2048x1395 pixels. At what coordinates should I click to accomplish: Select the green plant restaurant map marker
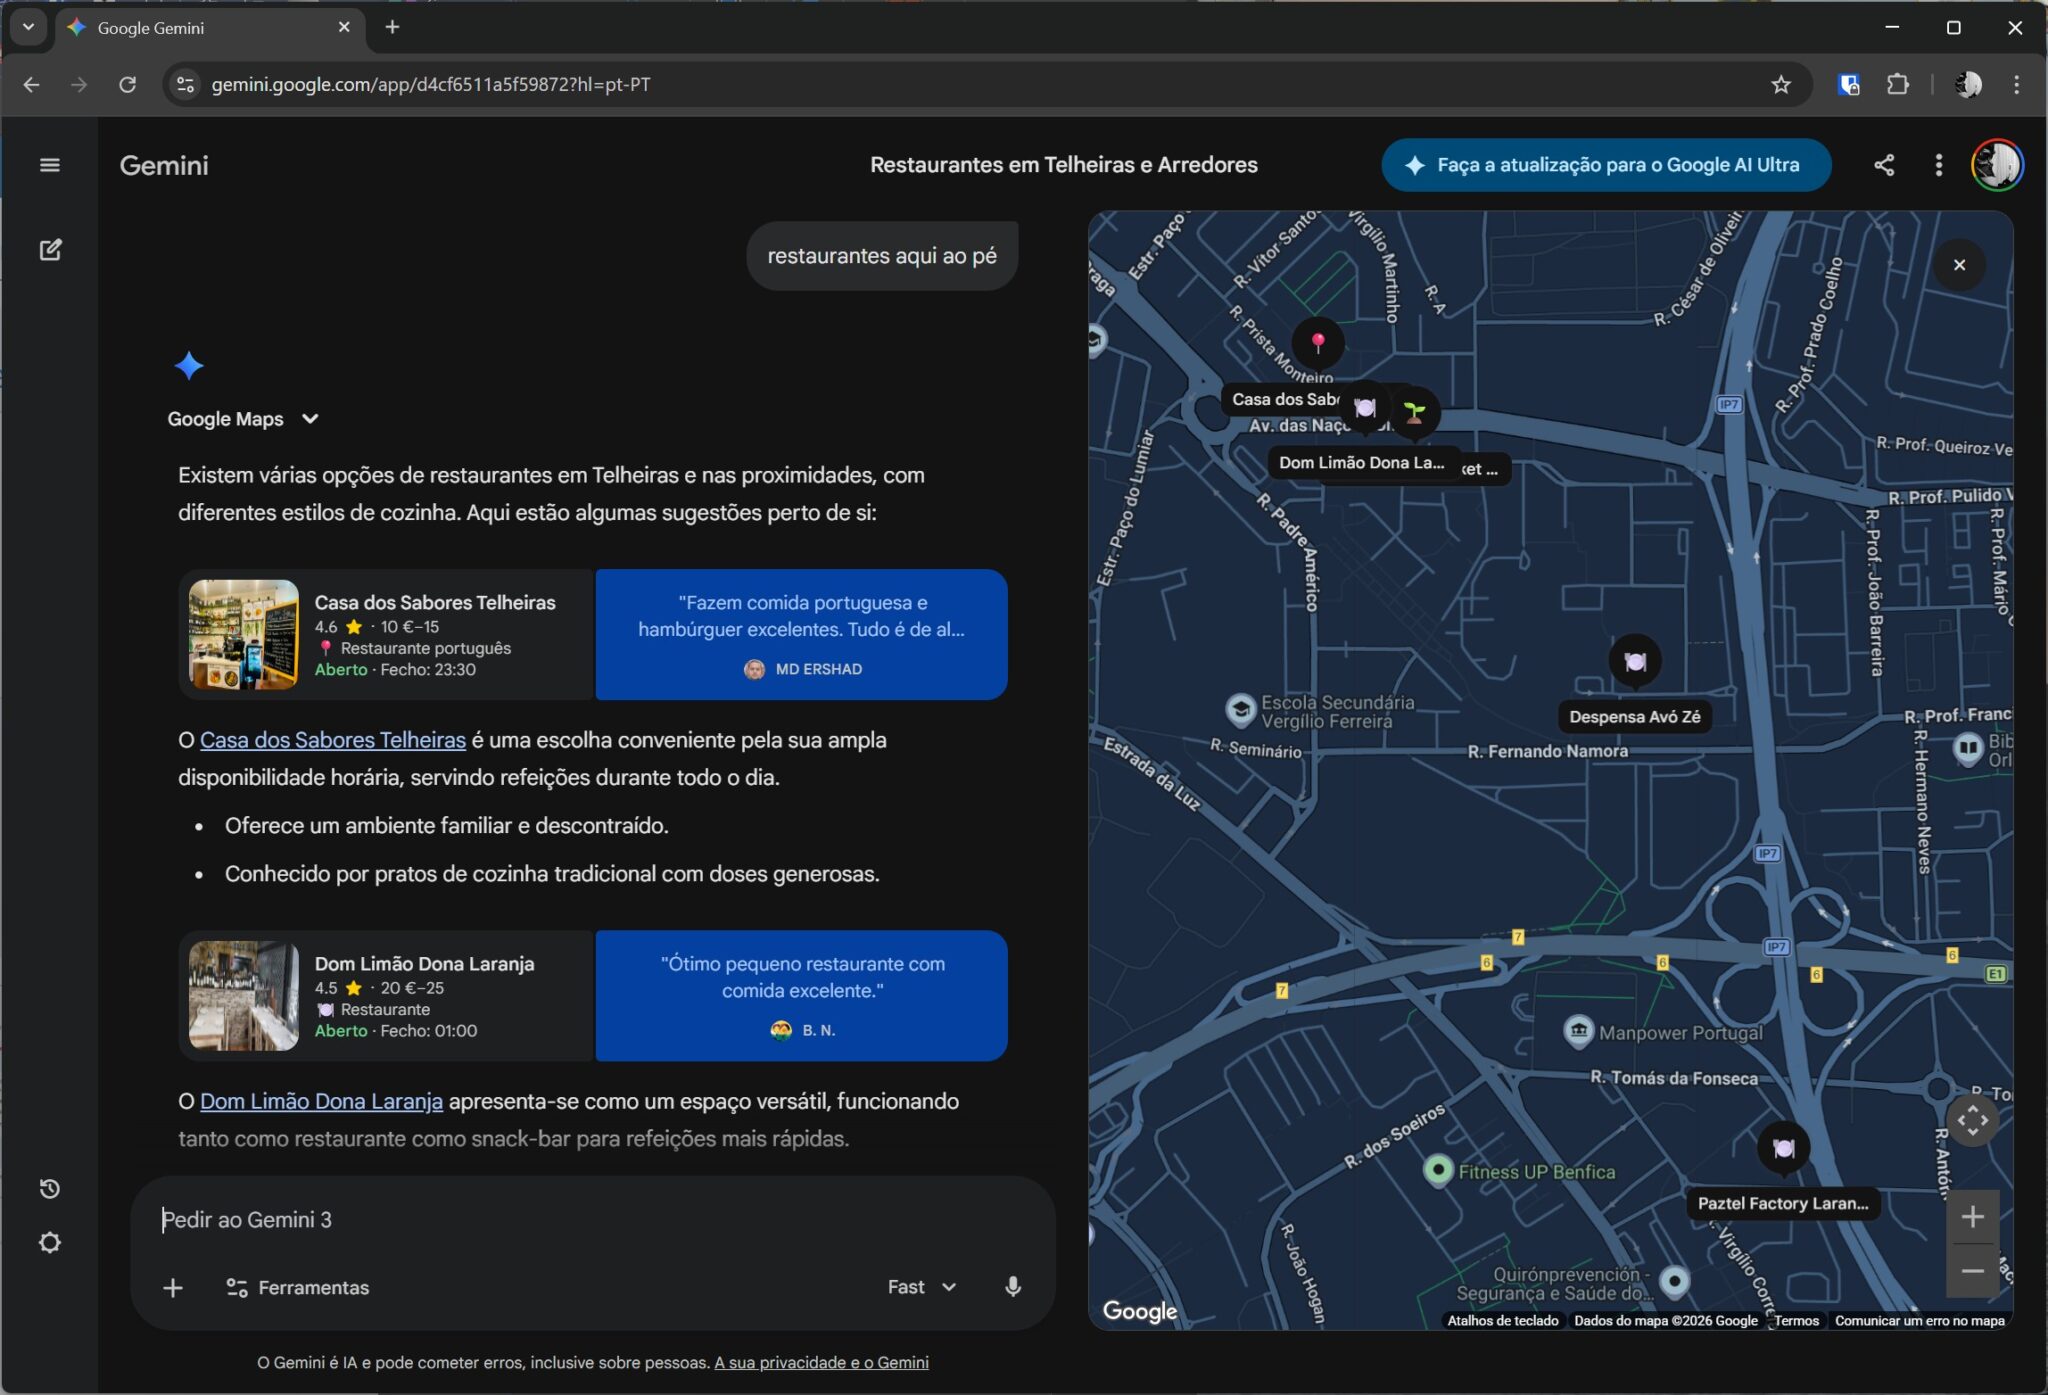tap(1414, 412)
